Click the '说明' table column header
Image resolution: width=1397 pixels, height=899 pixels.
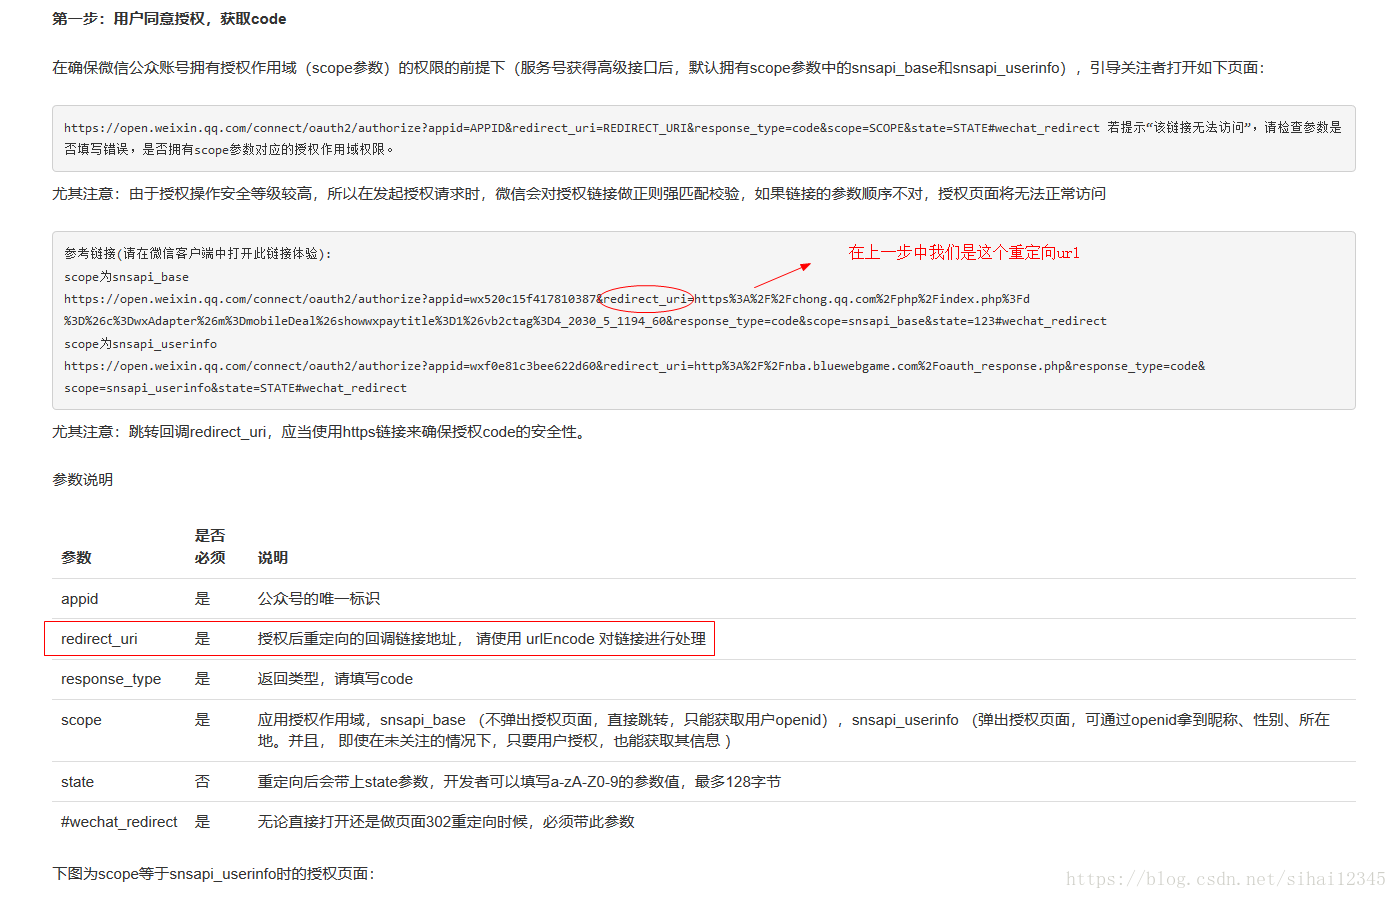[272, 558]
